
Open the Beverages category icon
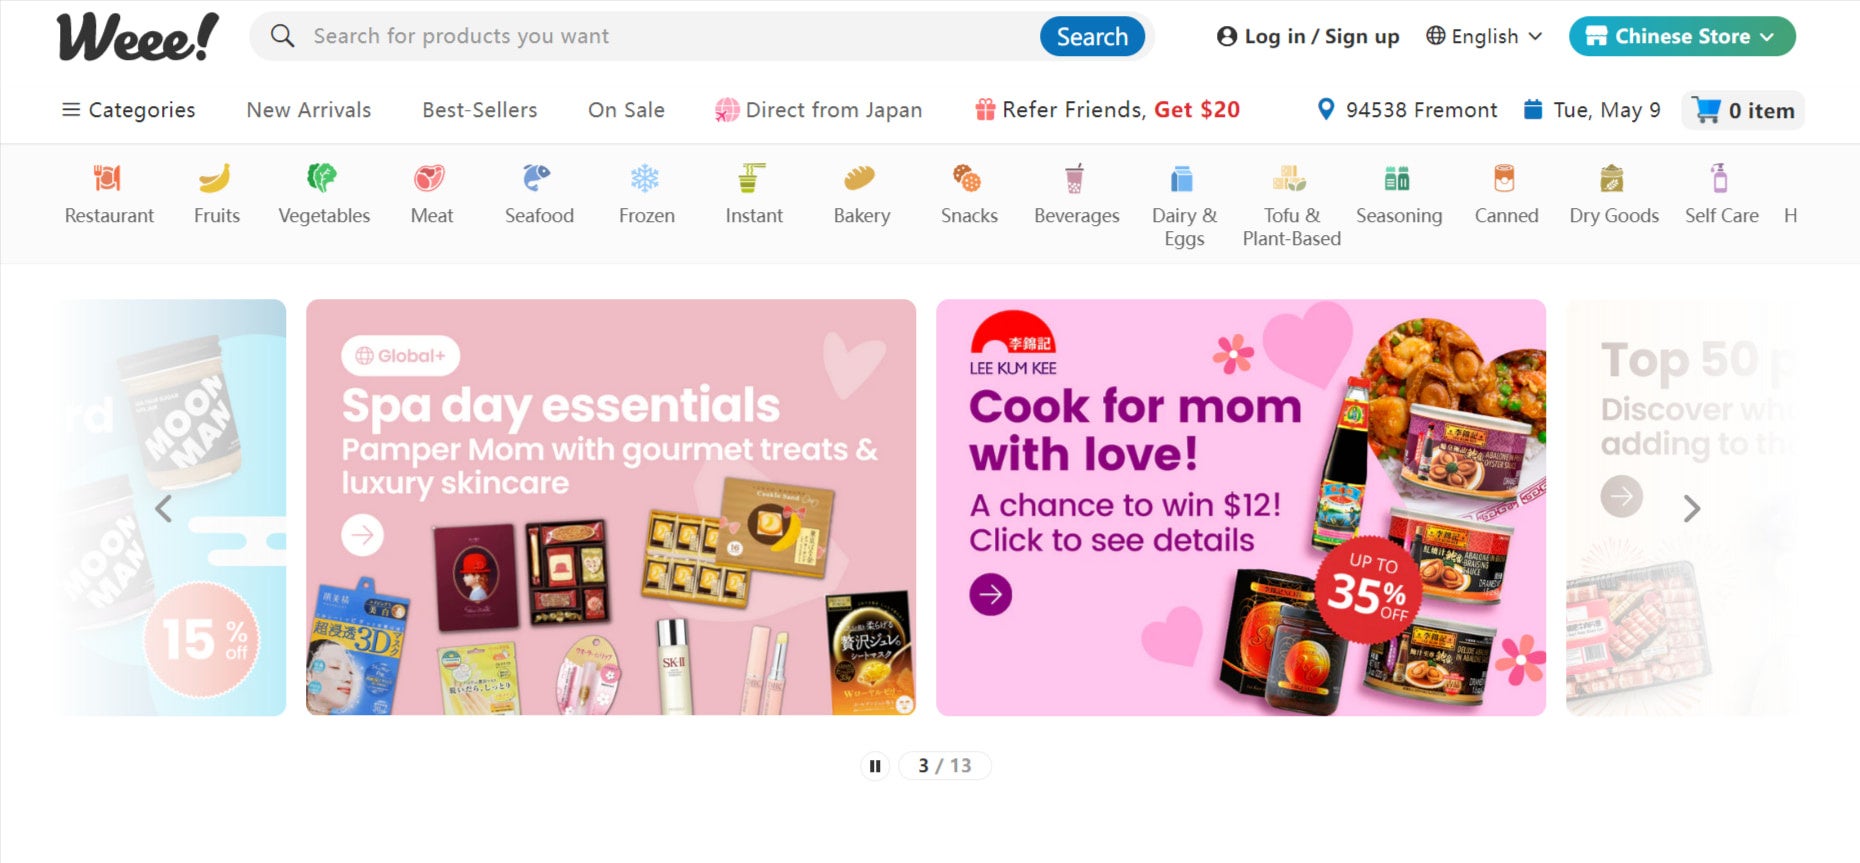pos(1076,195)
